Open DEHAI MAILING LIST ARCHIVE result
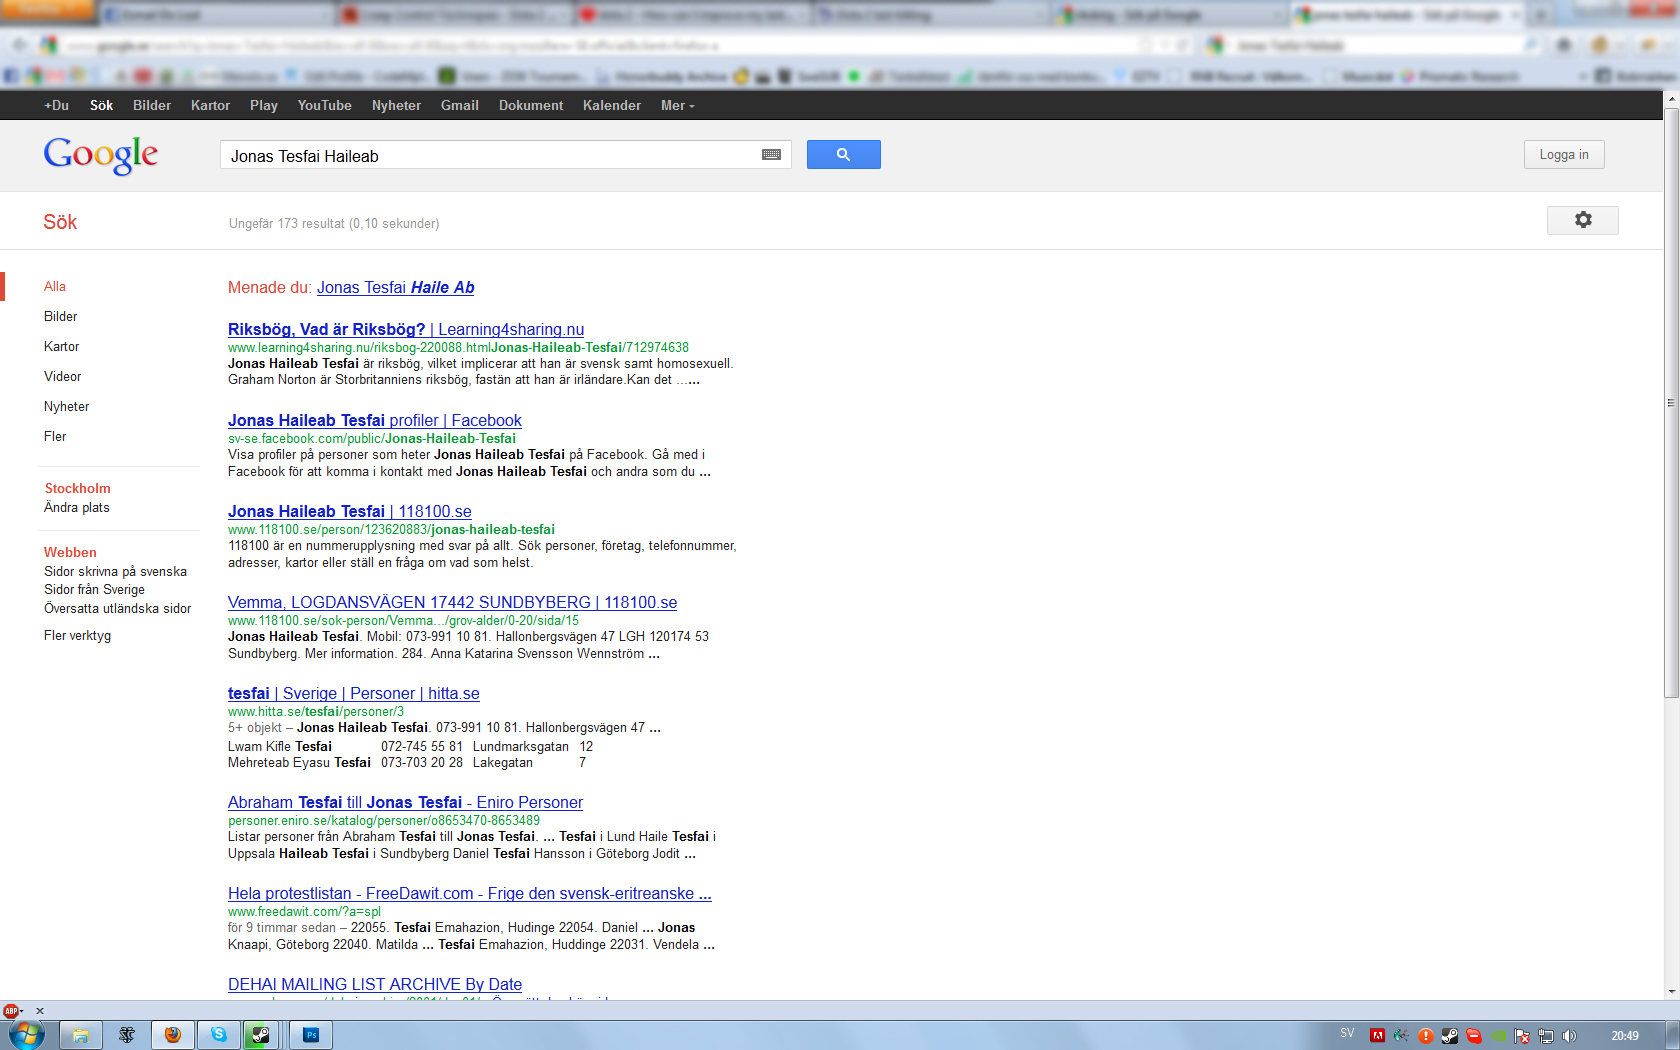The width and height of the screenshot is (1680, 1050). [x=375, y=985]
